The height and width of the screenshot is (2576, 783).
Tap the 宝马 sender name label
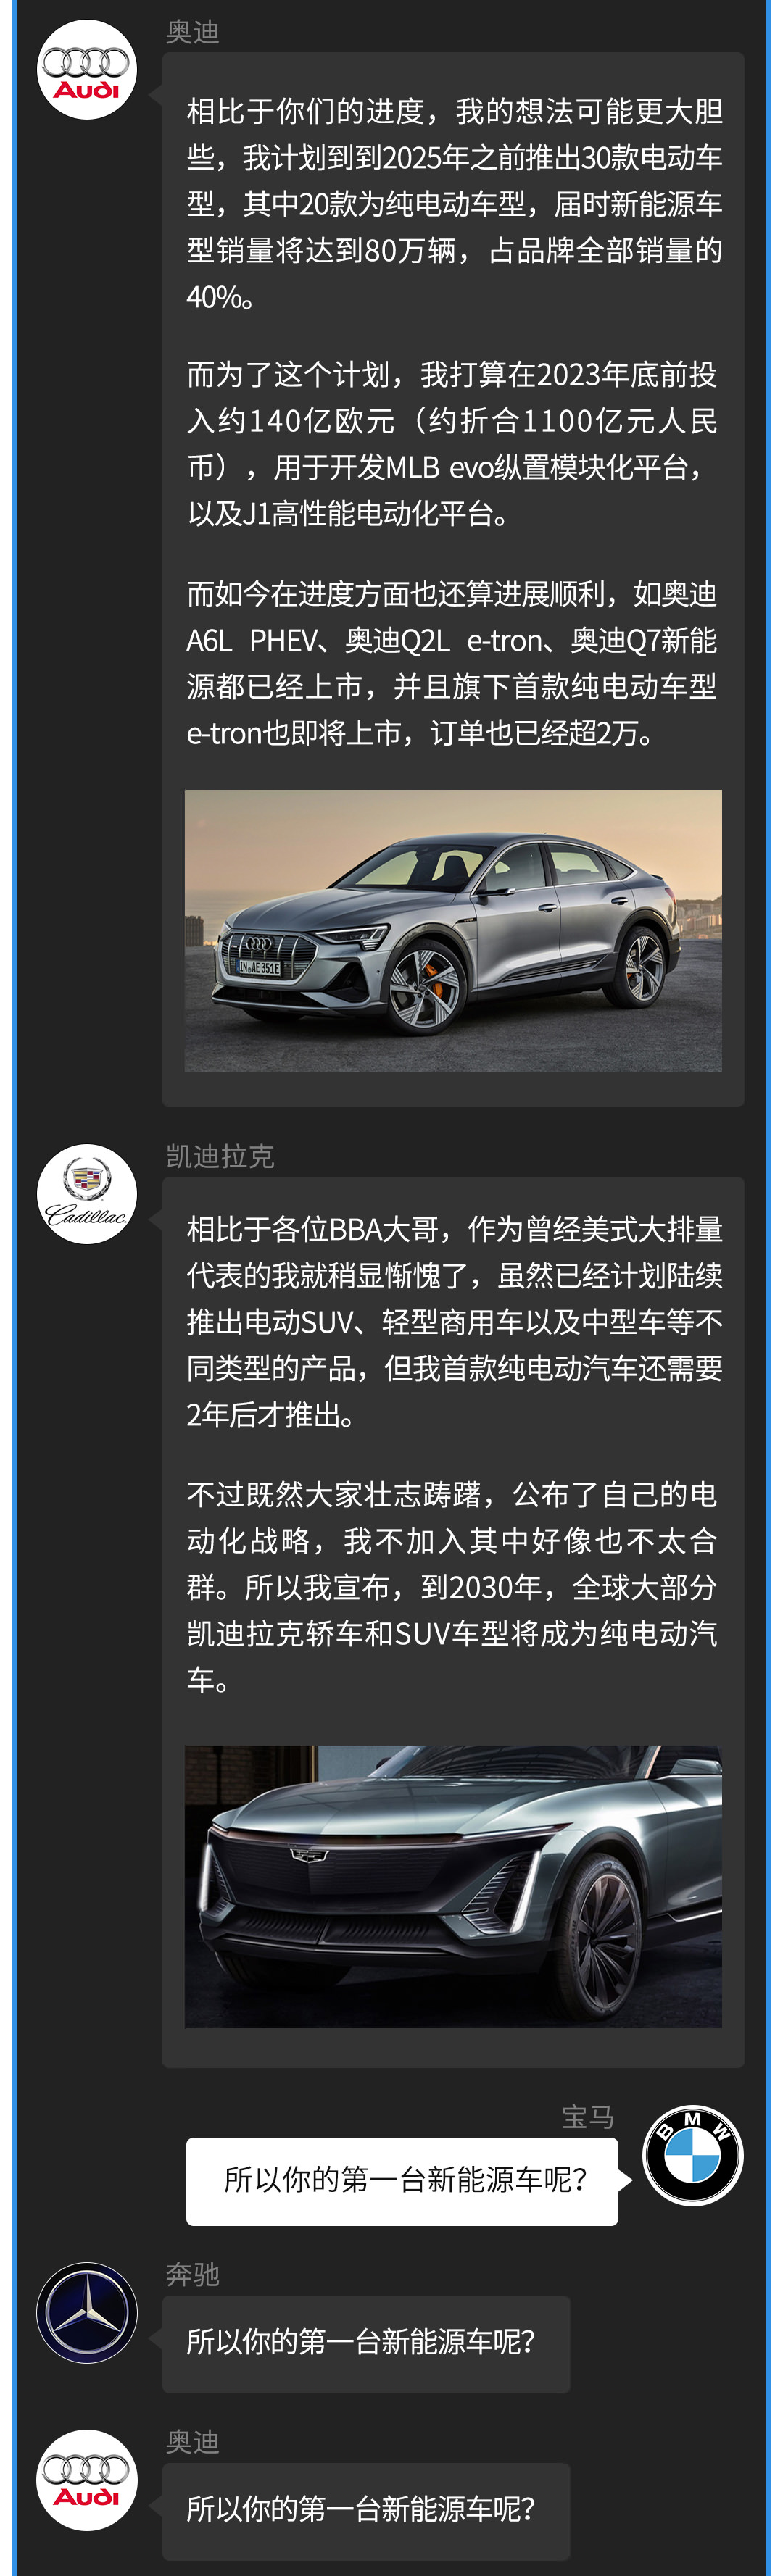[x=588, y=2117]
